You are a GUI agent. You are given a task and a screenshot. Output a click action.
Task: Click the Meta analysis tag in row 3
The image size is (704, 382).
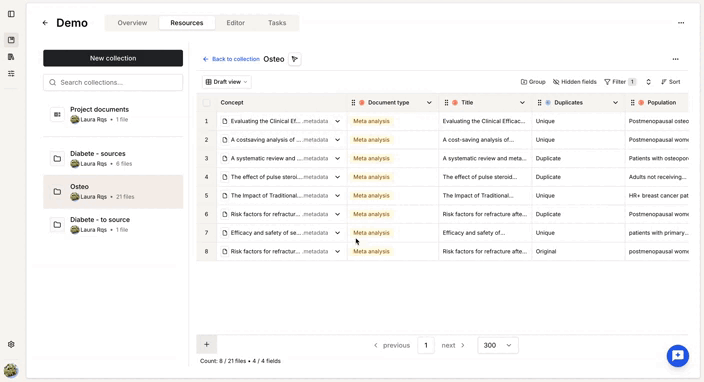(x=371, y=158)
